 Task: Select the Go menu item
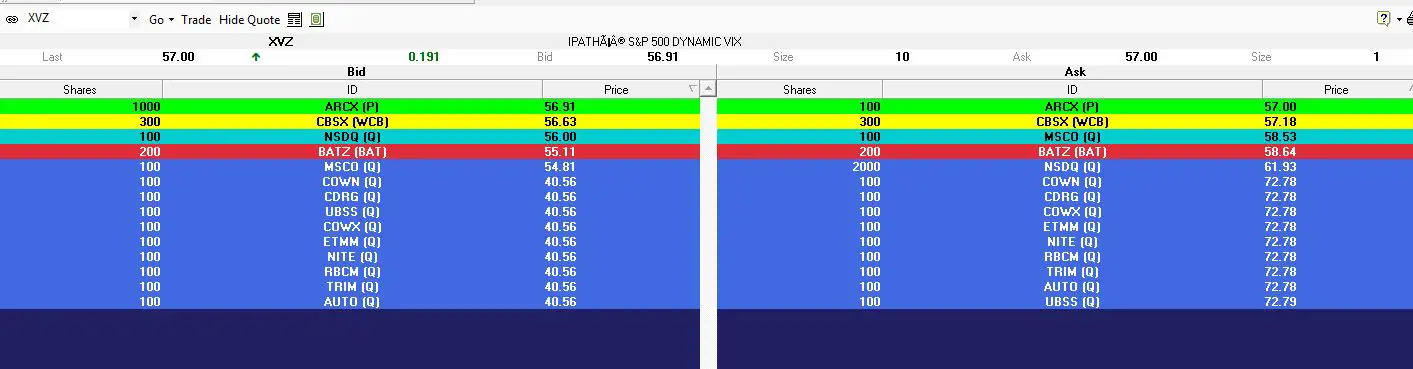(156, 19)
